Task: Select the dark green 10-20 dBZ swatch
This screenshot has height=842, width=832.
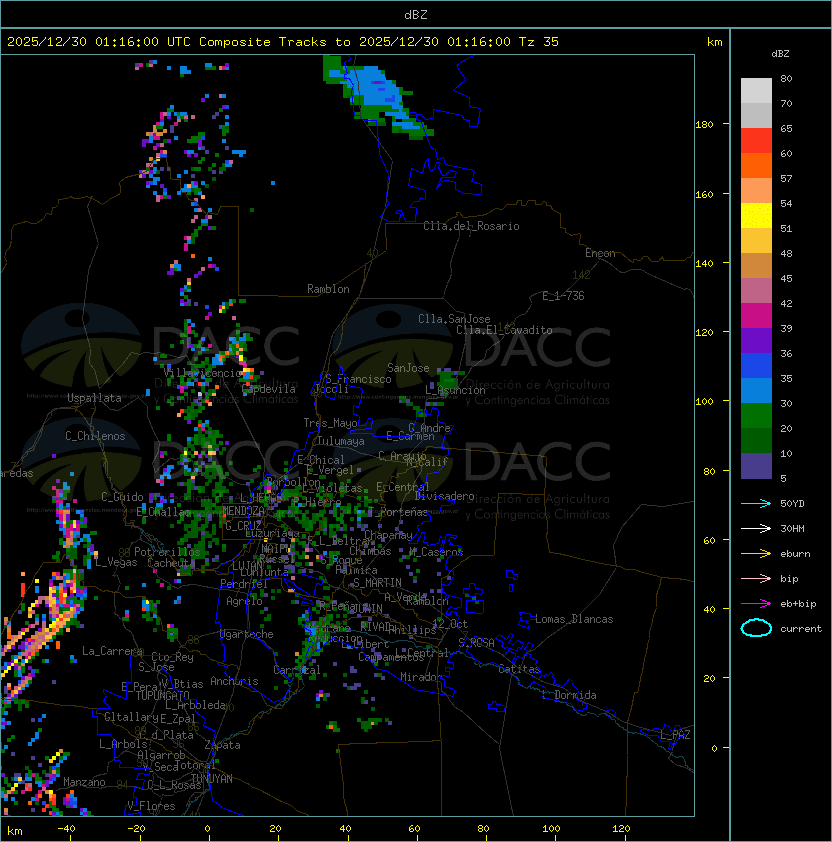Action: click(756, 440)
